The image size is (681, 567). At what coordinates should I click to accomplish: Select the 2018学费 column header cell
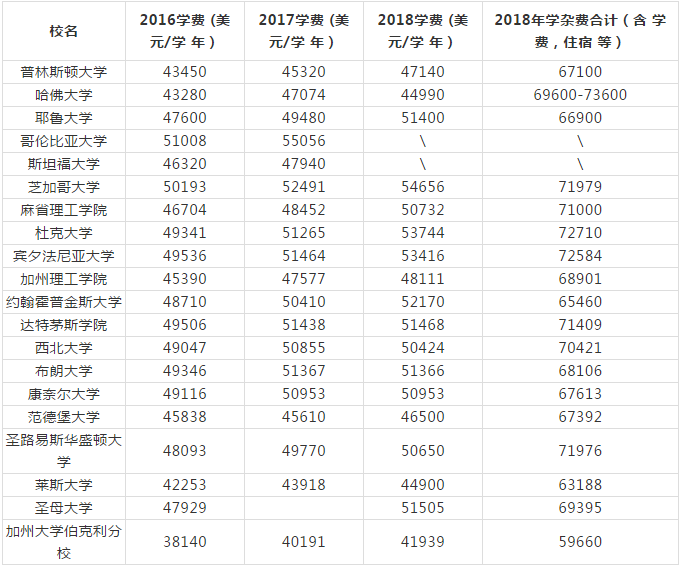(423, 31)
